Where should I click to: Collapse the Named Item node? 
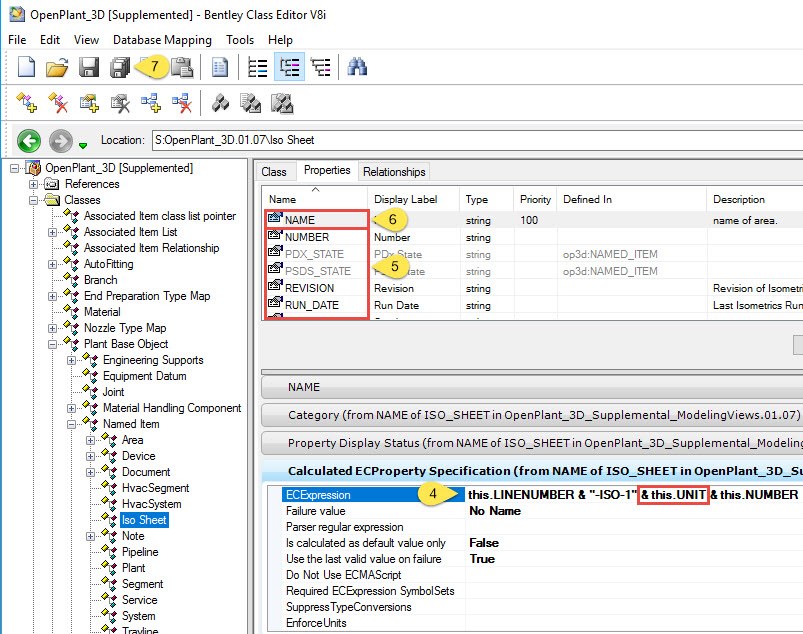pos(71,424)
